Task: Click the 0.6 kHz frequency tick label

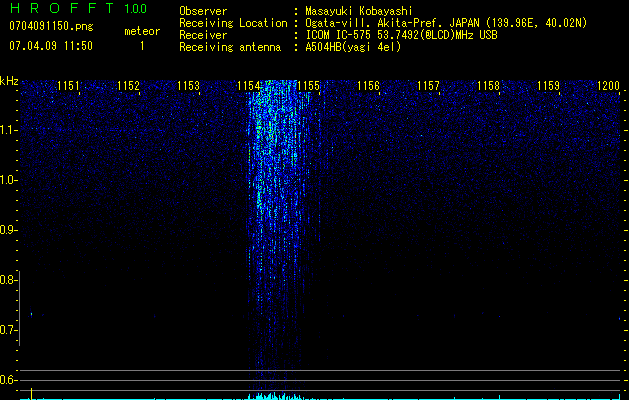Action: click(8, 380)
